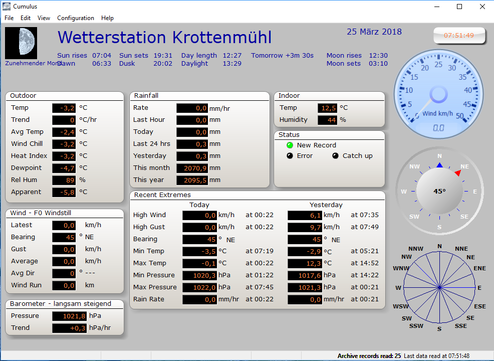
Task: Click the Catch up status indicator light
Action: coord(335,156)
